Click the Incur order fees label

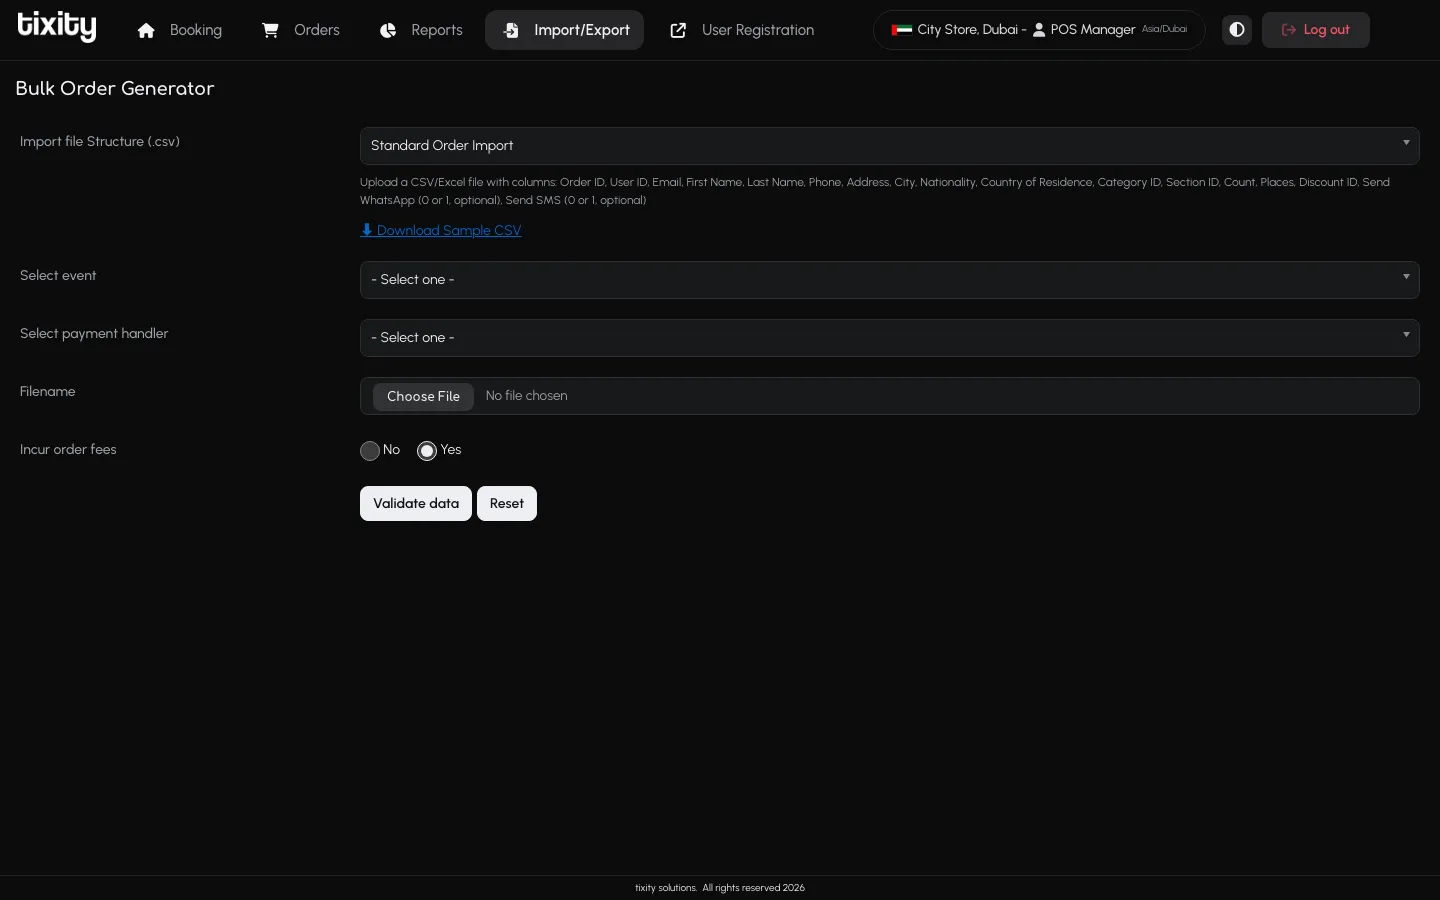pyautogui.click(x=68, y=450)
